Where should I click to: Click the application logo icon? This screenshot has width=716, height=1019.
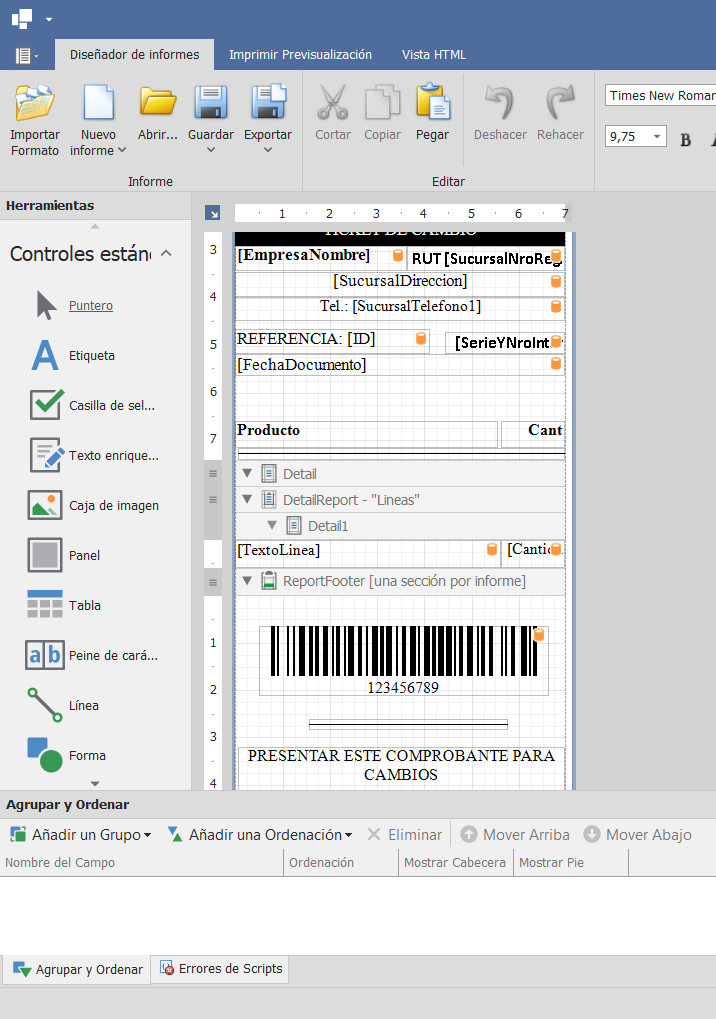point(22,19)
